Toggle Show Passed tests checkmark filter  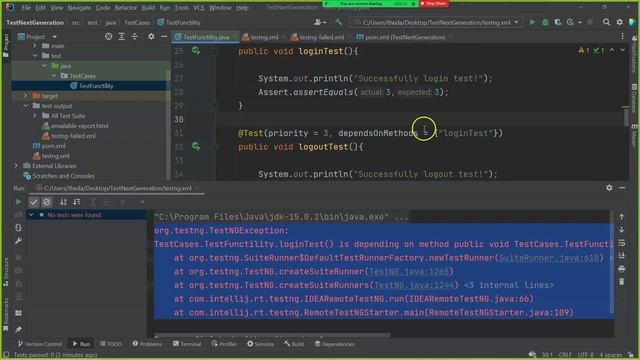point(33,202)
